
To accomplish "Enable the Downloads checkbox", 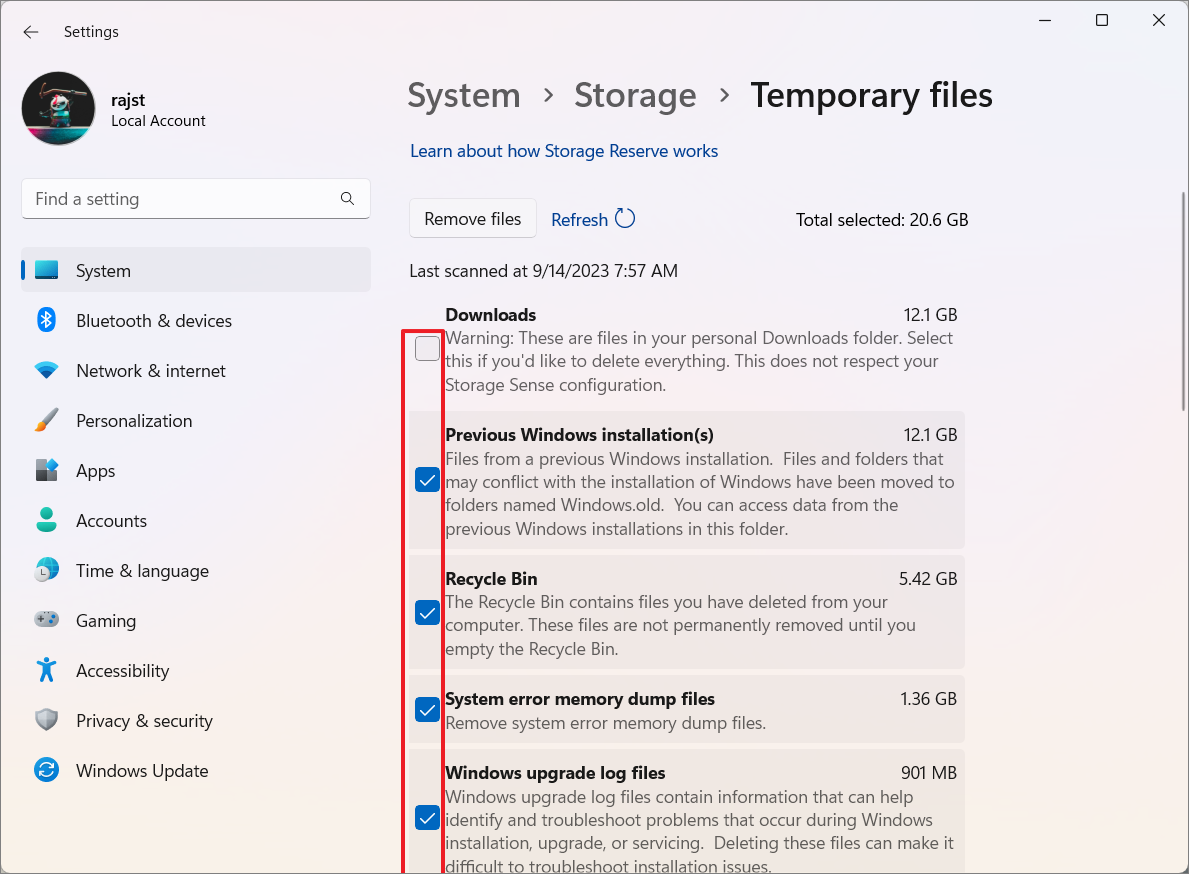I will tap(427, 349).
